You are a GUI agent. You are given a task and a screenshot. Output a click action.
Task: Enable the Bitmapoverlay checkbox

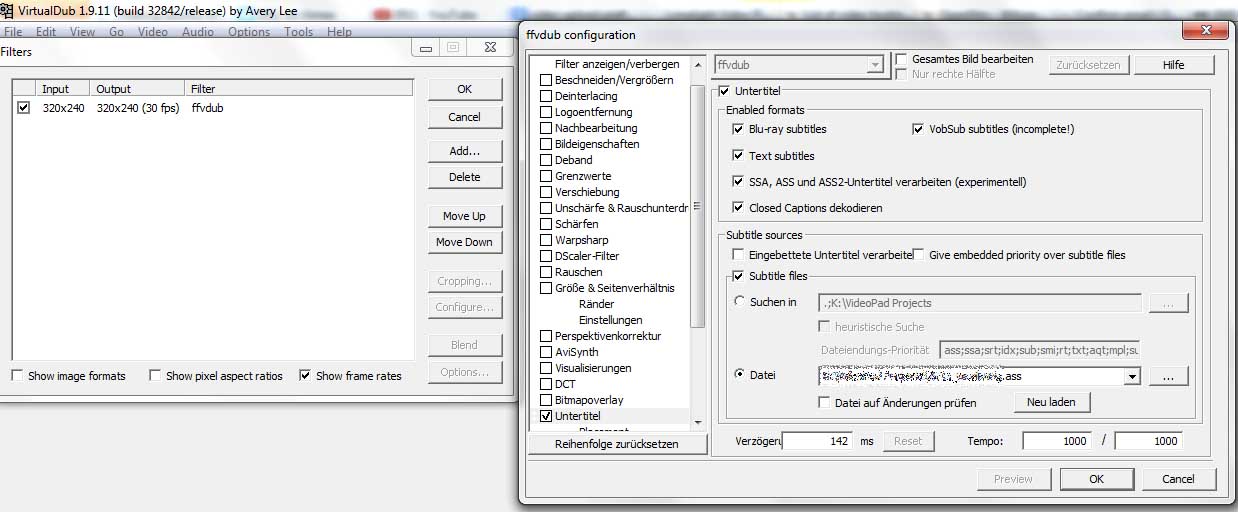click(546, 400)
